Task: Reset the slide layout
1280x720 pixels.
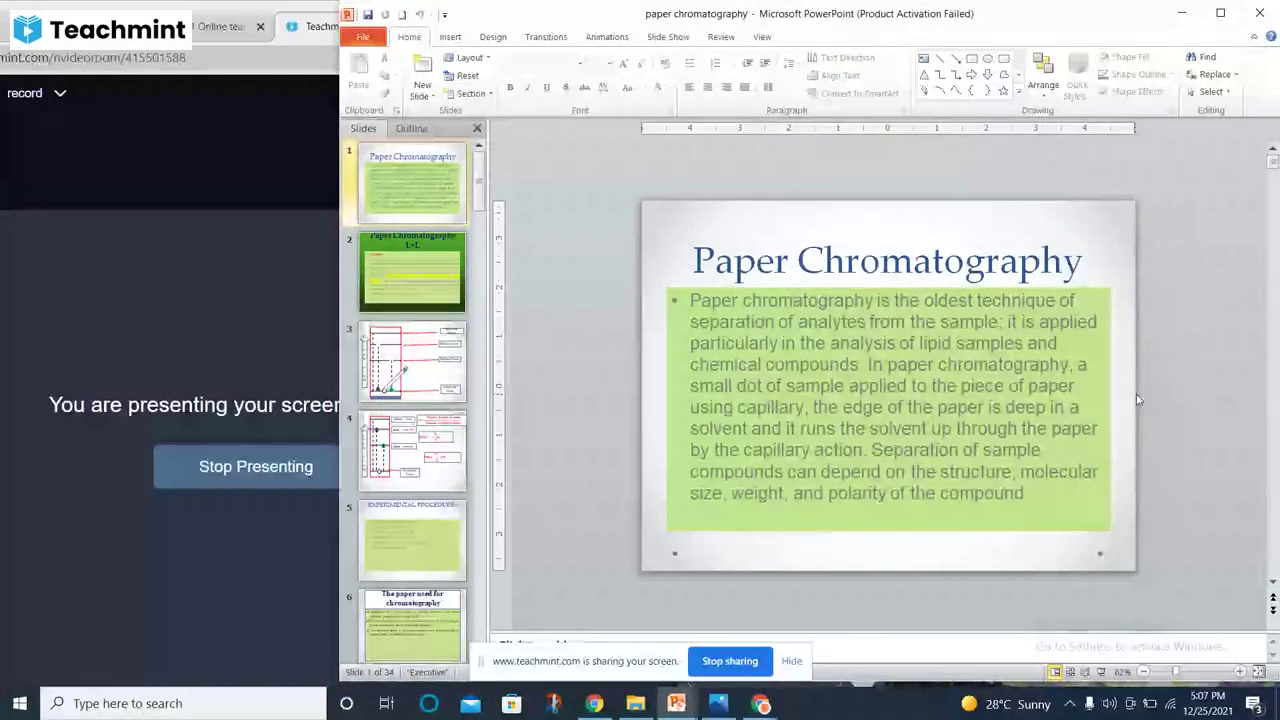Action: [x=461, y=76]
